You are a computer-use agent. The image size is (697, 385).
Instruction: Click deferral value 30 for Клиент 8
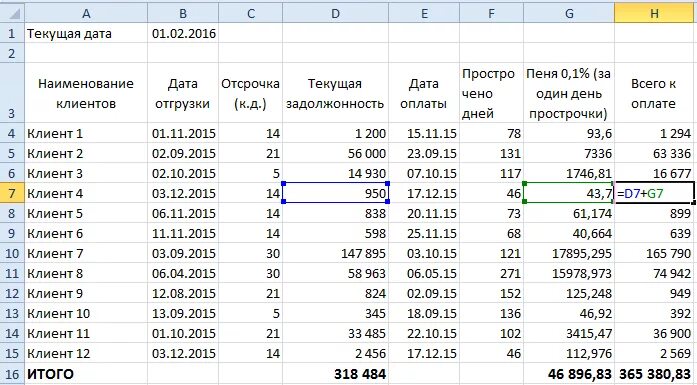(x=251, y=273)
